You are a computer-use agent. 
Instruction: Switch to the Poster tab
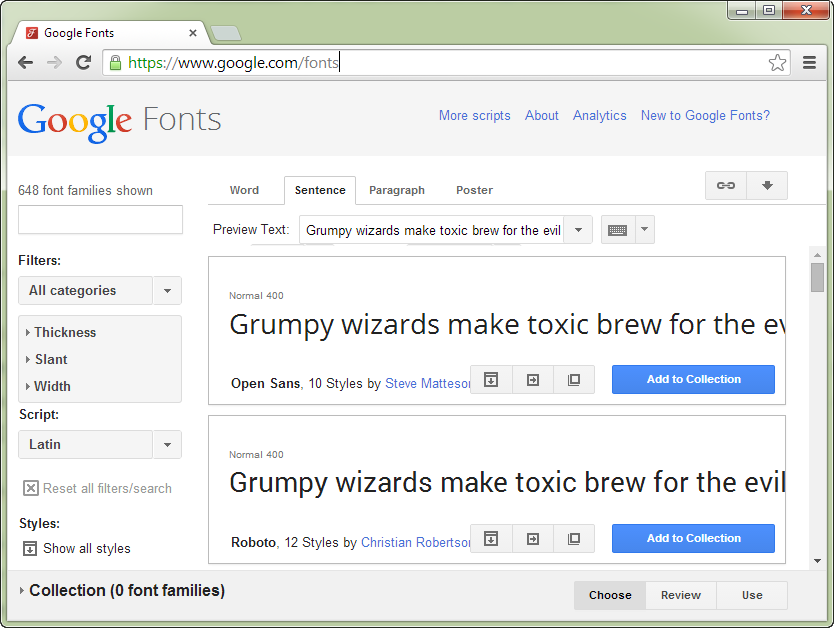(x=474, y=190)
